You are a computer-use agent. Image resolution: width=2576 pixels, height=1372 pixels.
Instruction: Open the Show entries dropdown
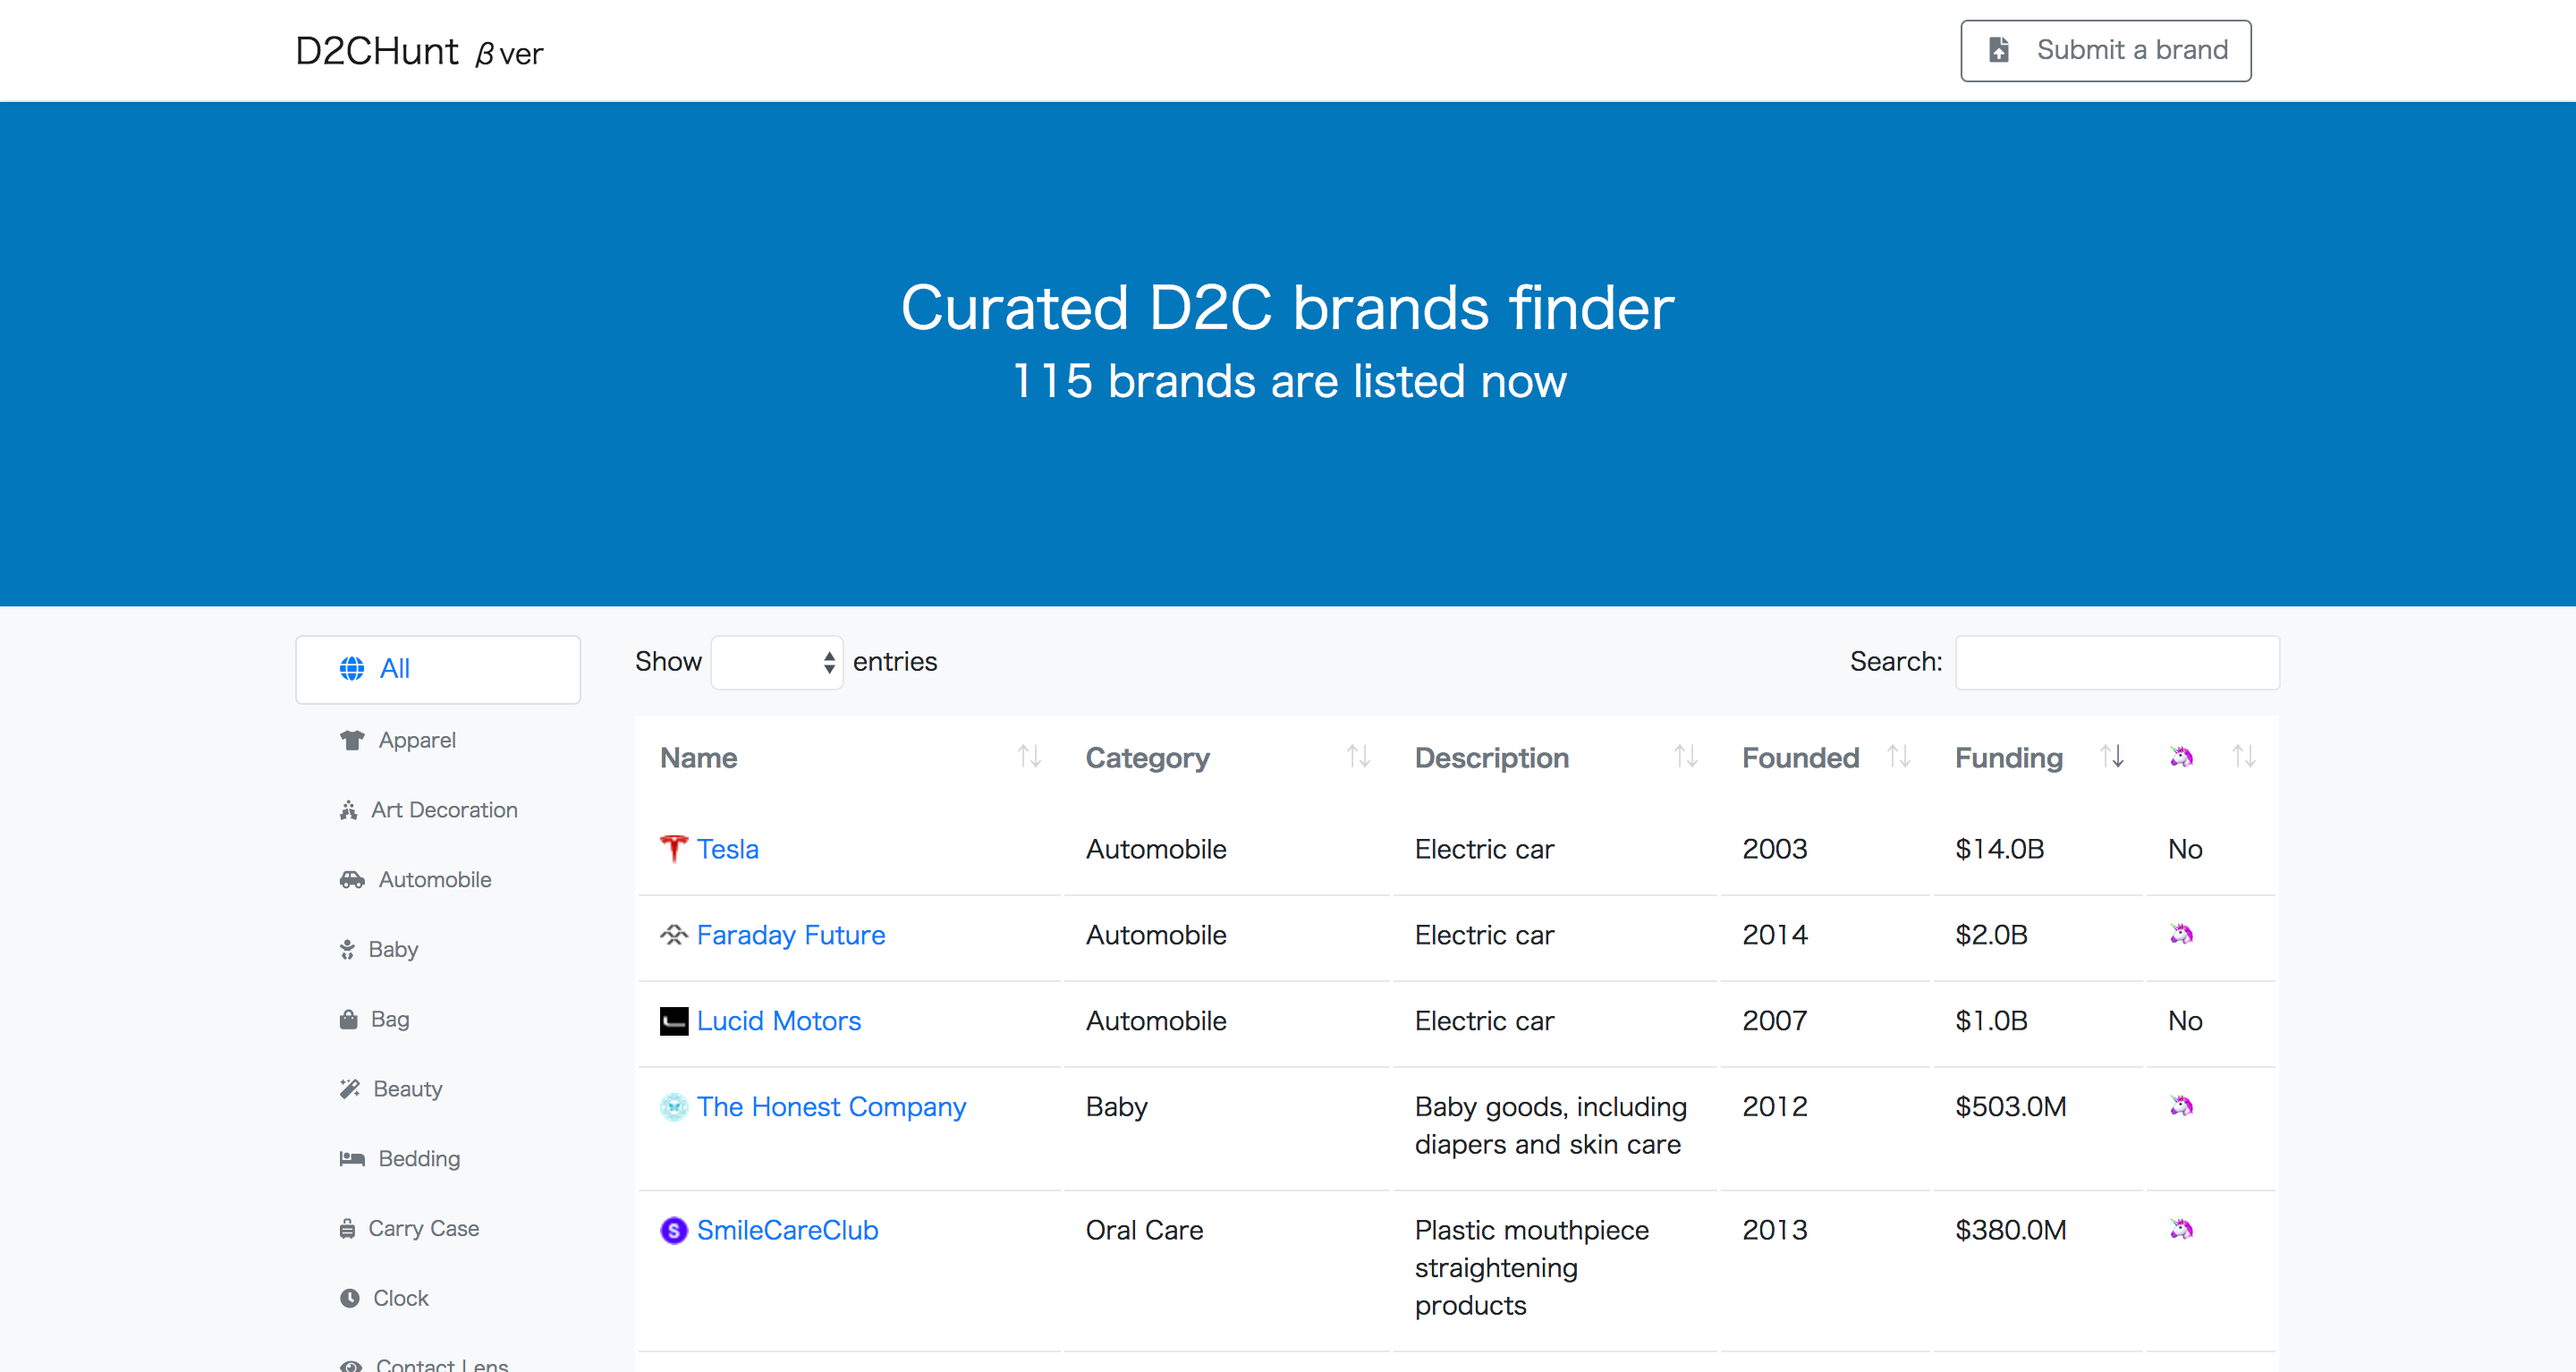point(777,662)
